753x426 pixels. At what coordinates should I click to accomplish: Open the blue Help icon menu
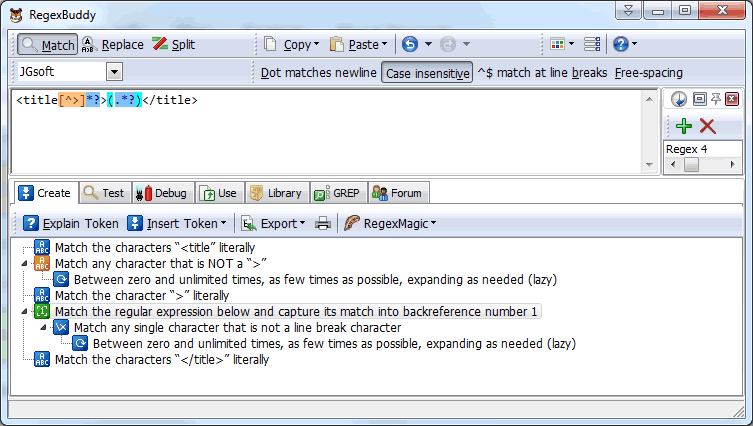pyautogui.click(x=625, y=44)
